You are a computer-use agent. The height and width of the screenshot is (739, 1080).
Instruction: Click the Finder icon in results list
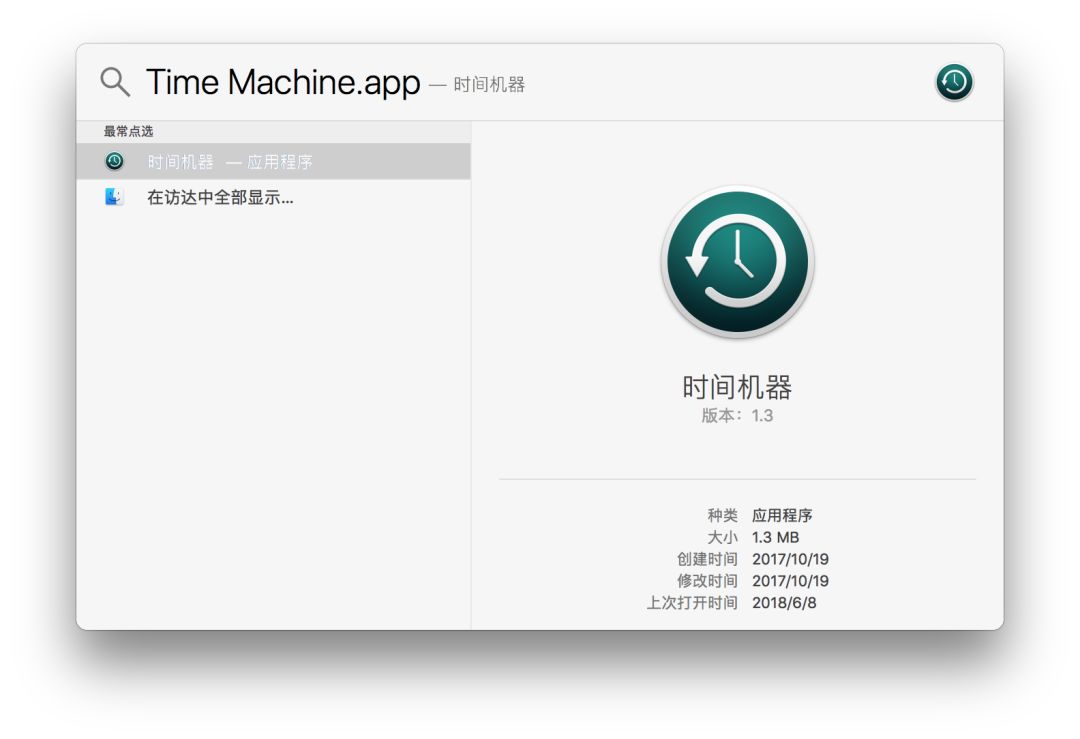point(115,197)
